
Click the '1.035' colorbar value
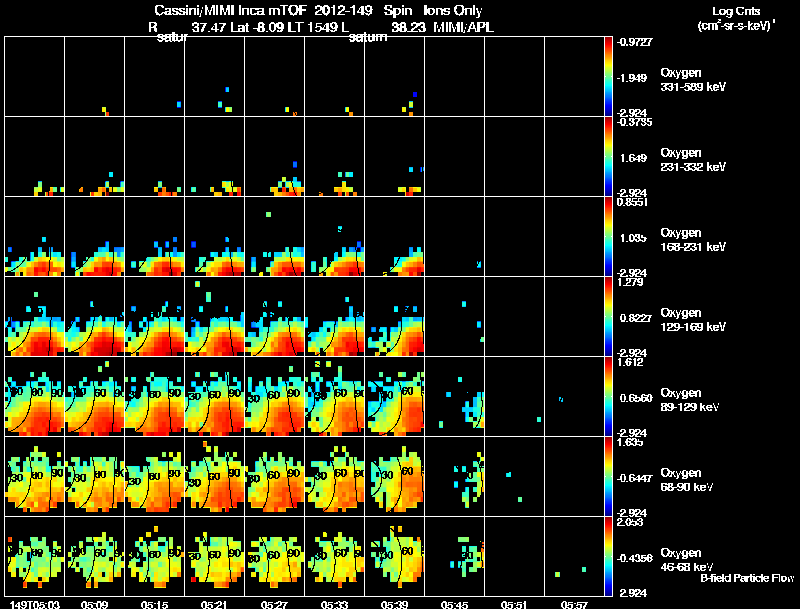633,238
